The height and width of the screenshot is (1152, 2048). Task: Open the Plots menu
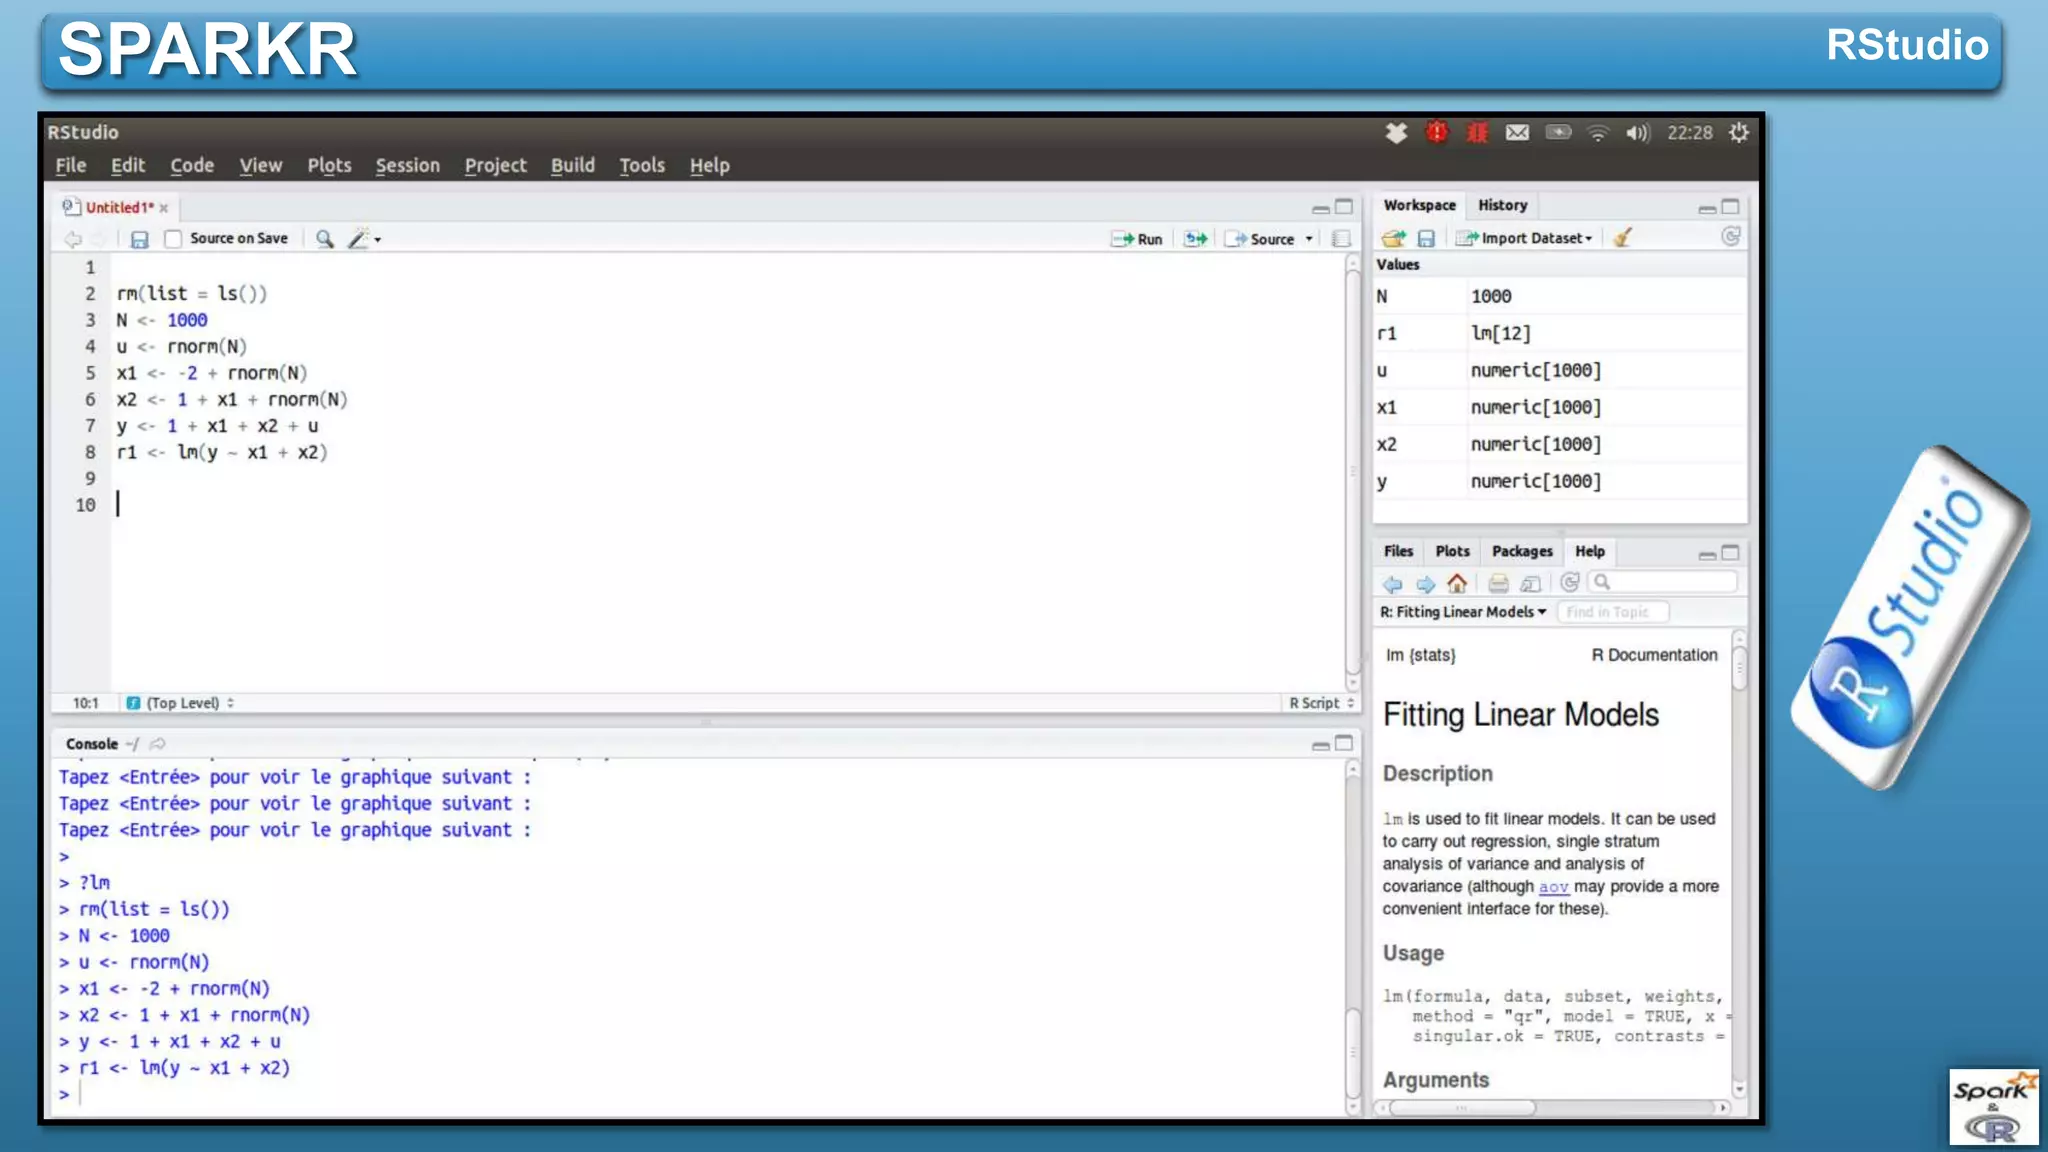pos(329,165)
